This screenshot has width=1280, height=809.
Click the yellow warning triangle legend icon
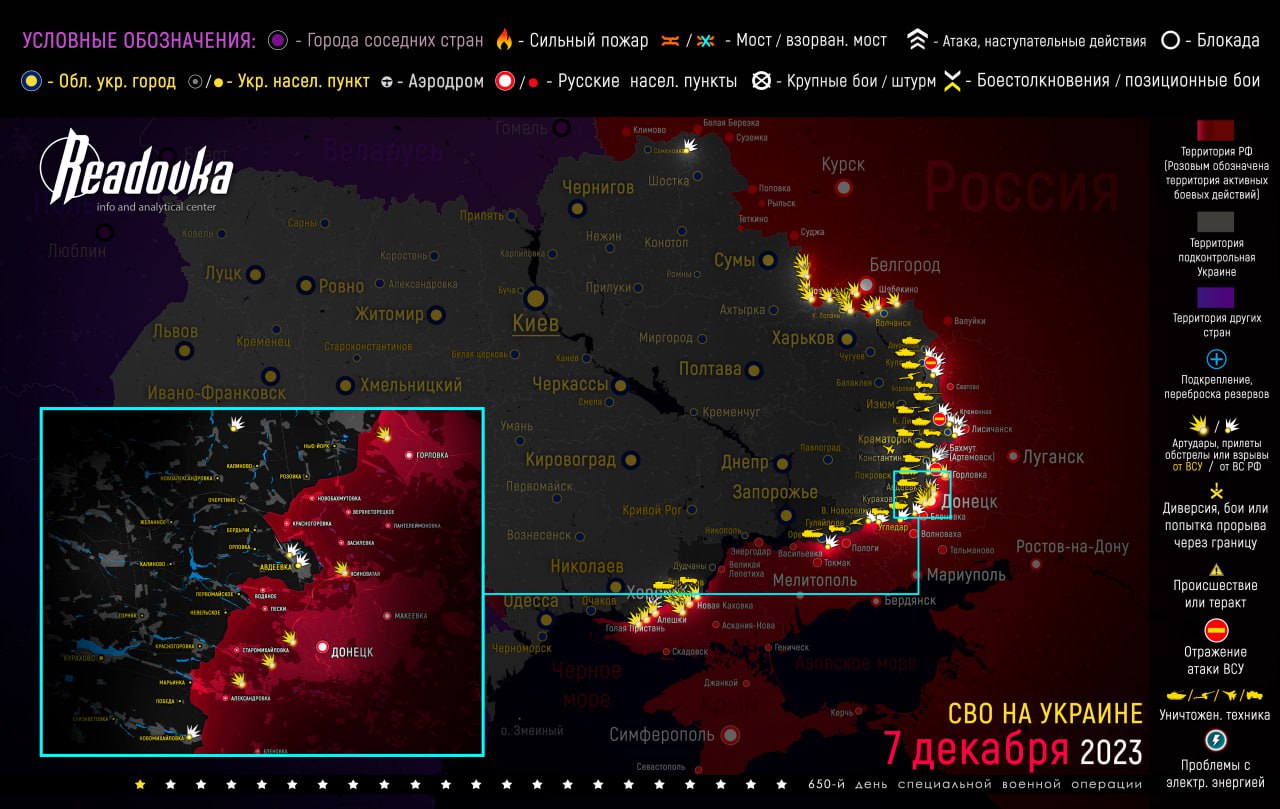(1216, 569)
